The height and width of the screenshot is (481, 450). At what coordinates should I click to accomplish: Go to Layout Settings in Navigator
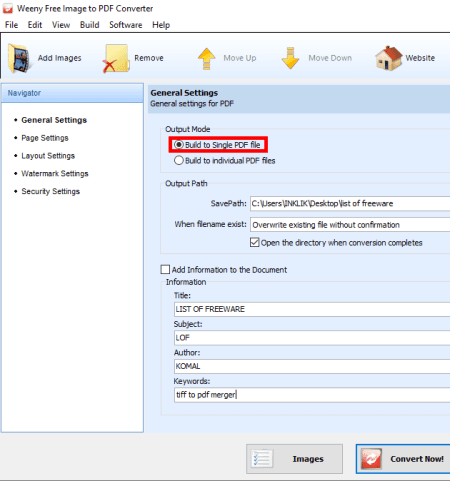point(48,156)
